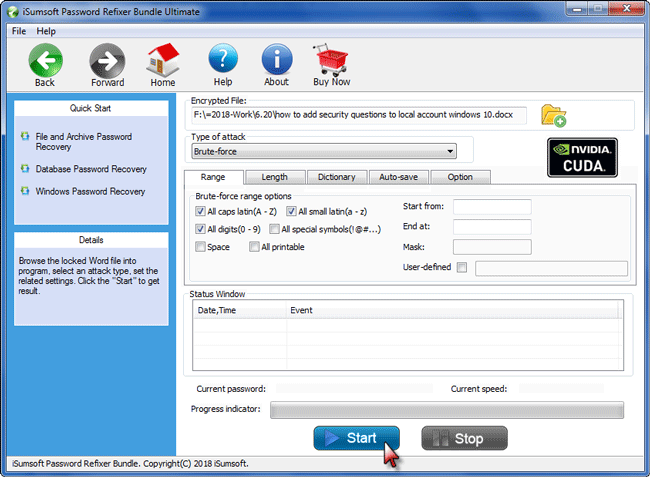Click the Current password label
The image size is (650, 477).
tap(231, 389)
